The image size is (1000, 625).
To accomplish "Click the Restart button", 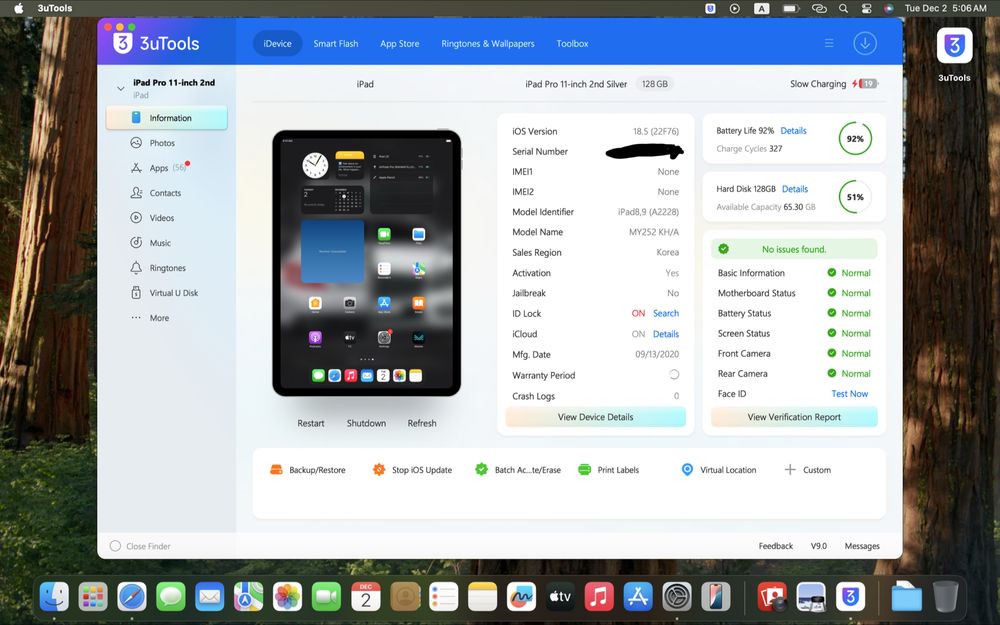I will 311,423.
